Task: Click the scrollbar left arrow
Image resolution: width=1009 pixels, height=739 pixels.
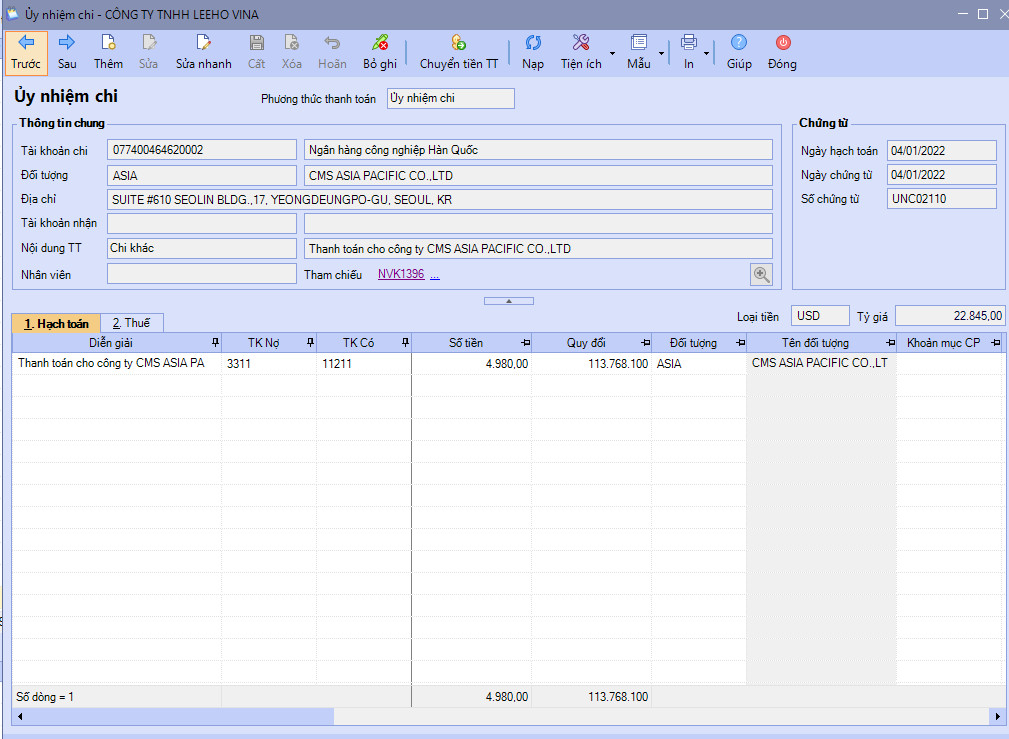Action: (x=20, y=716)
